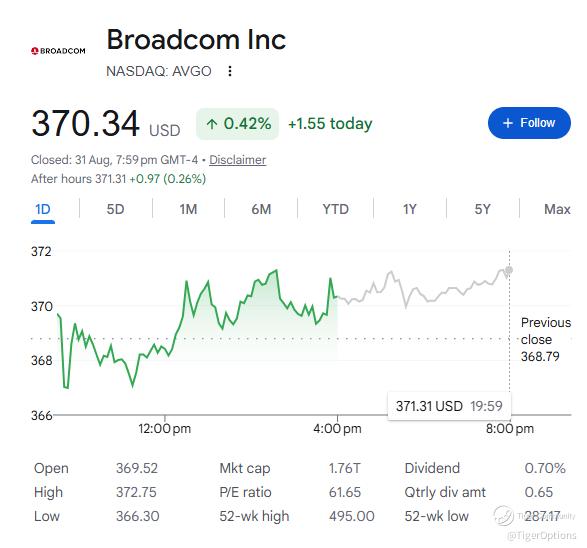Open the Disclaimer link
The height and width of the screenshot is (548, 587).
(x=237, y=160)
